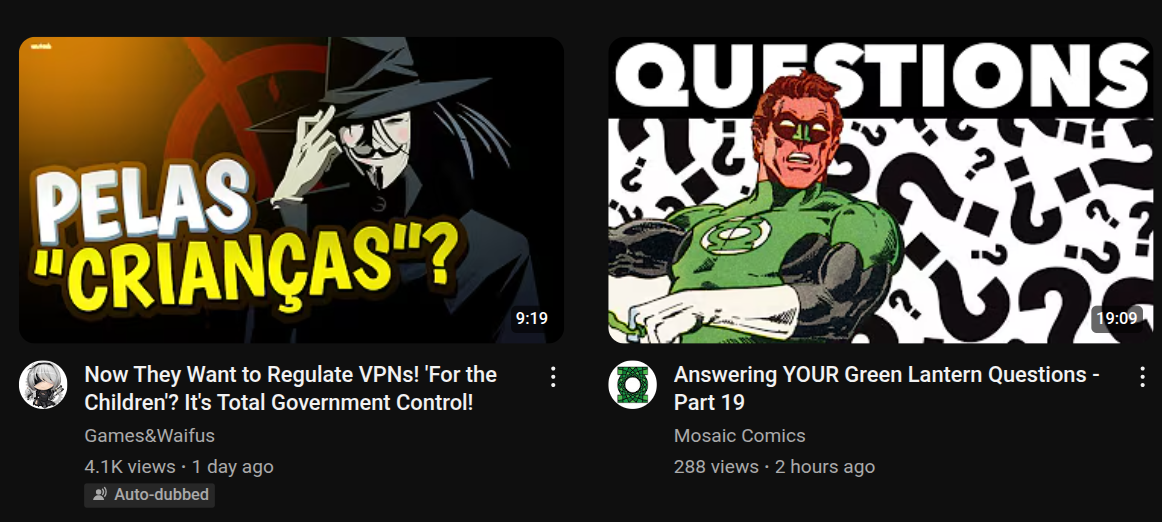Click the '4.1K views' metadata text
Image resolution: width=1162 pixels, height=522 pixels.
(130, 467)
